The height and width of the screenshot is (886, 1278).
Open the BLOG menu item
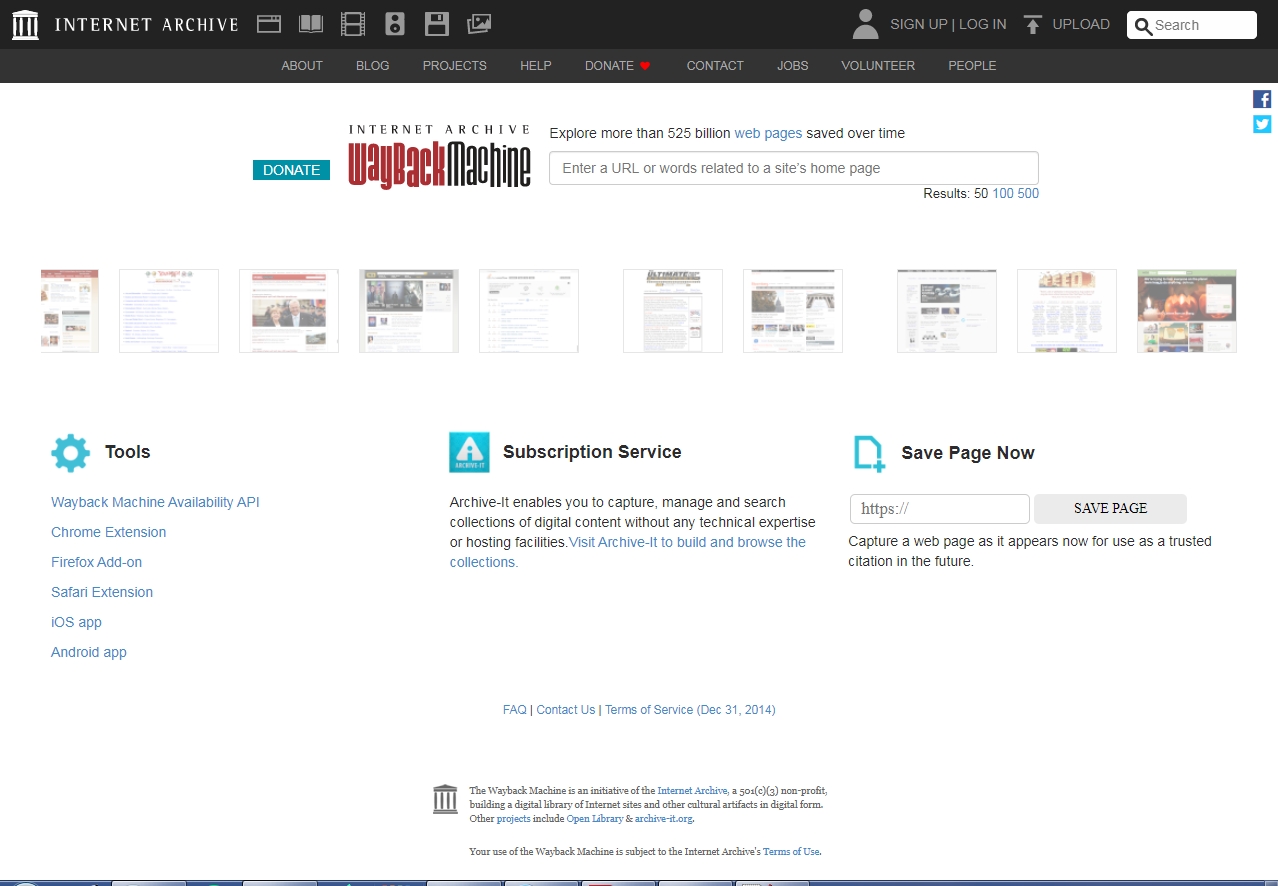[x=373, y=66]
